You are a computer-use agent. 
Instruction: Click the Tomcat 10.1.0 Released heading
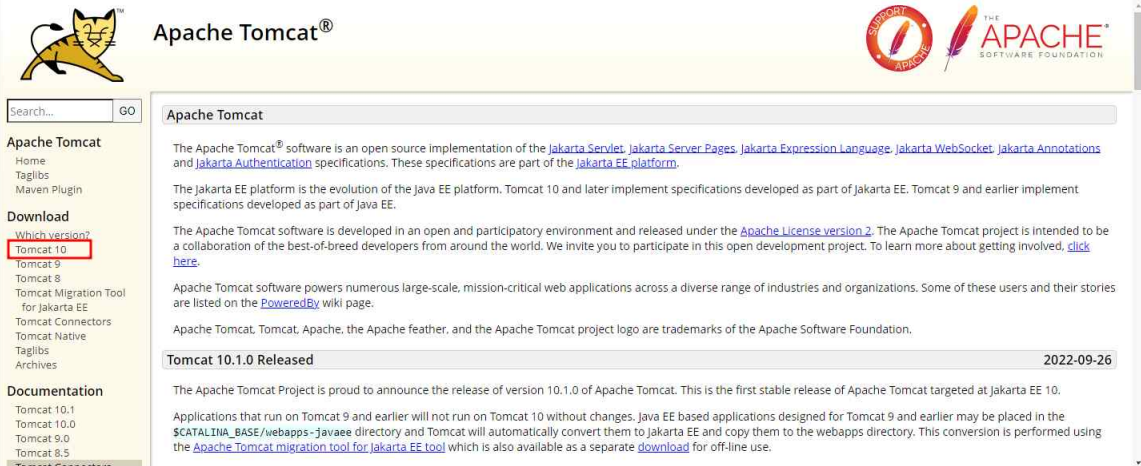coord(240,360)
